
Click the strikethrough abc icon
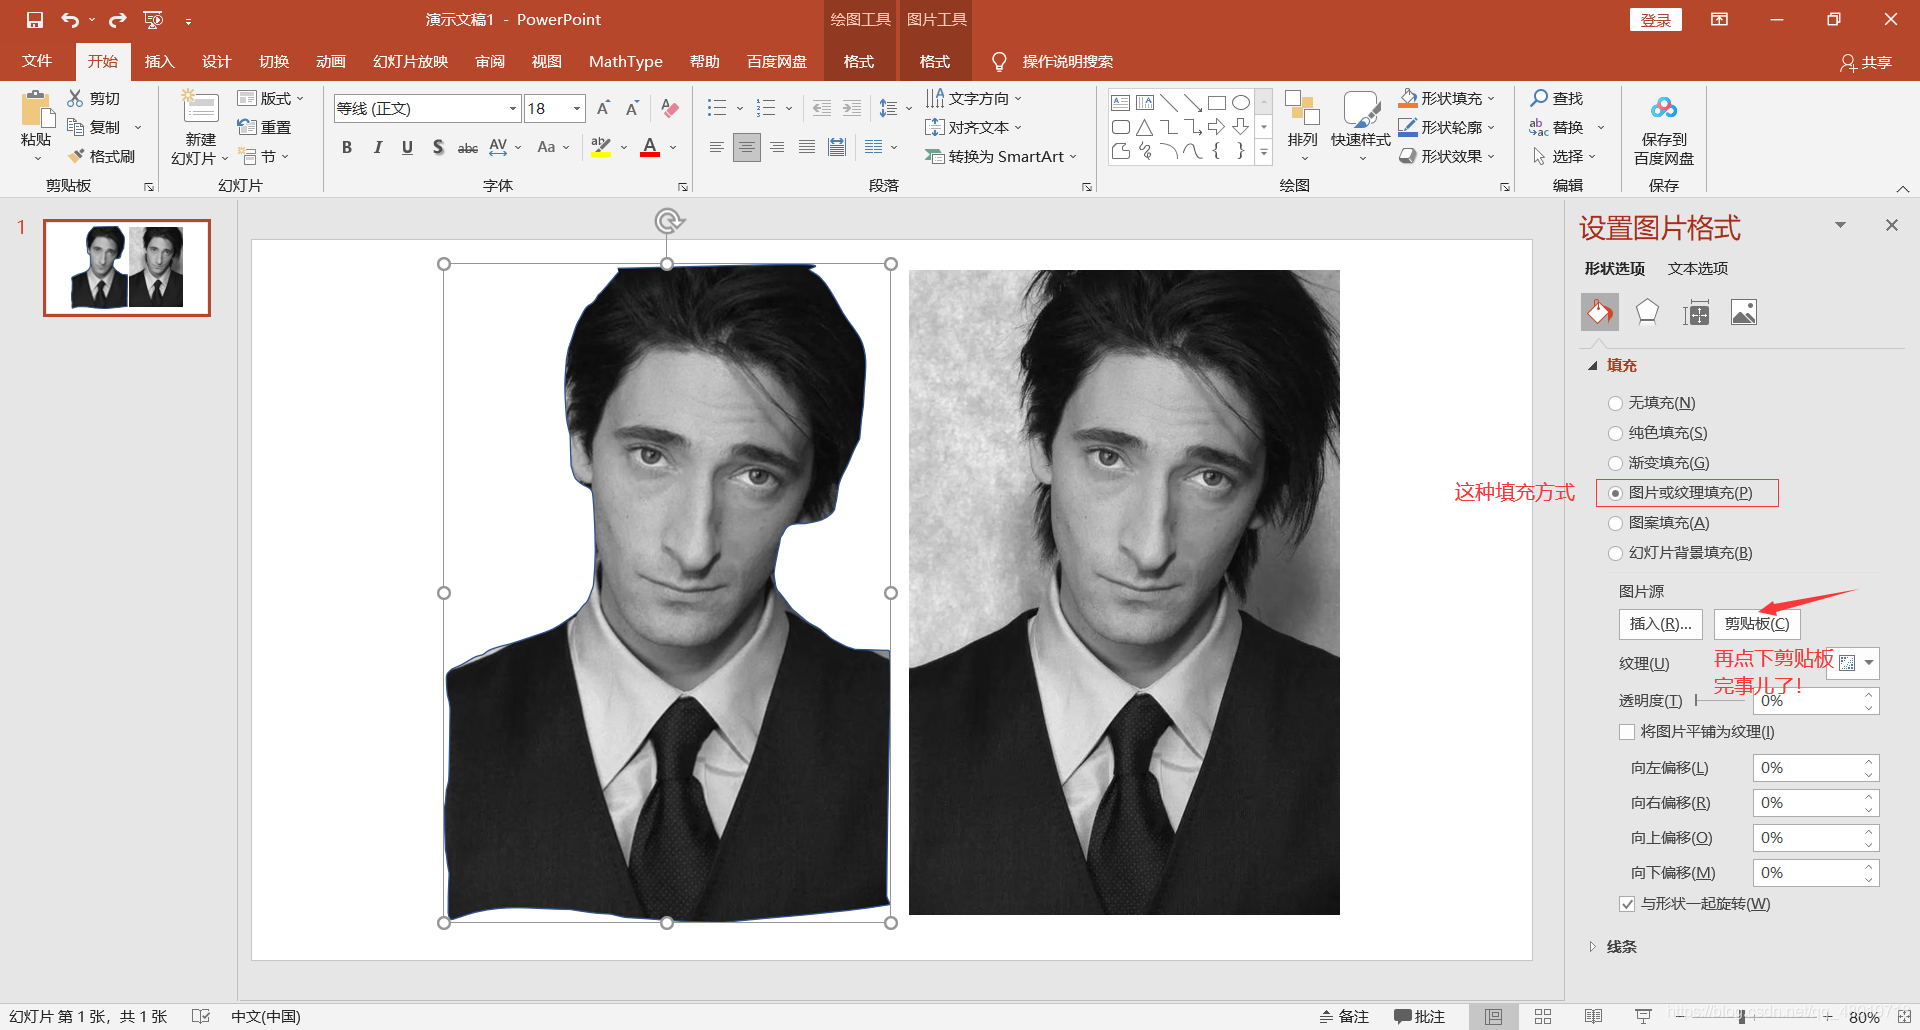pyautogui.click(x=467, y=148)
